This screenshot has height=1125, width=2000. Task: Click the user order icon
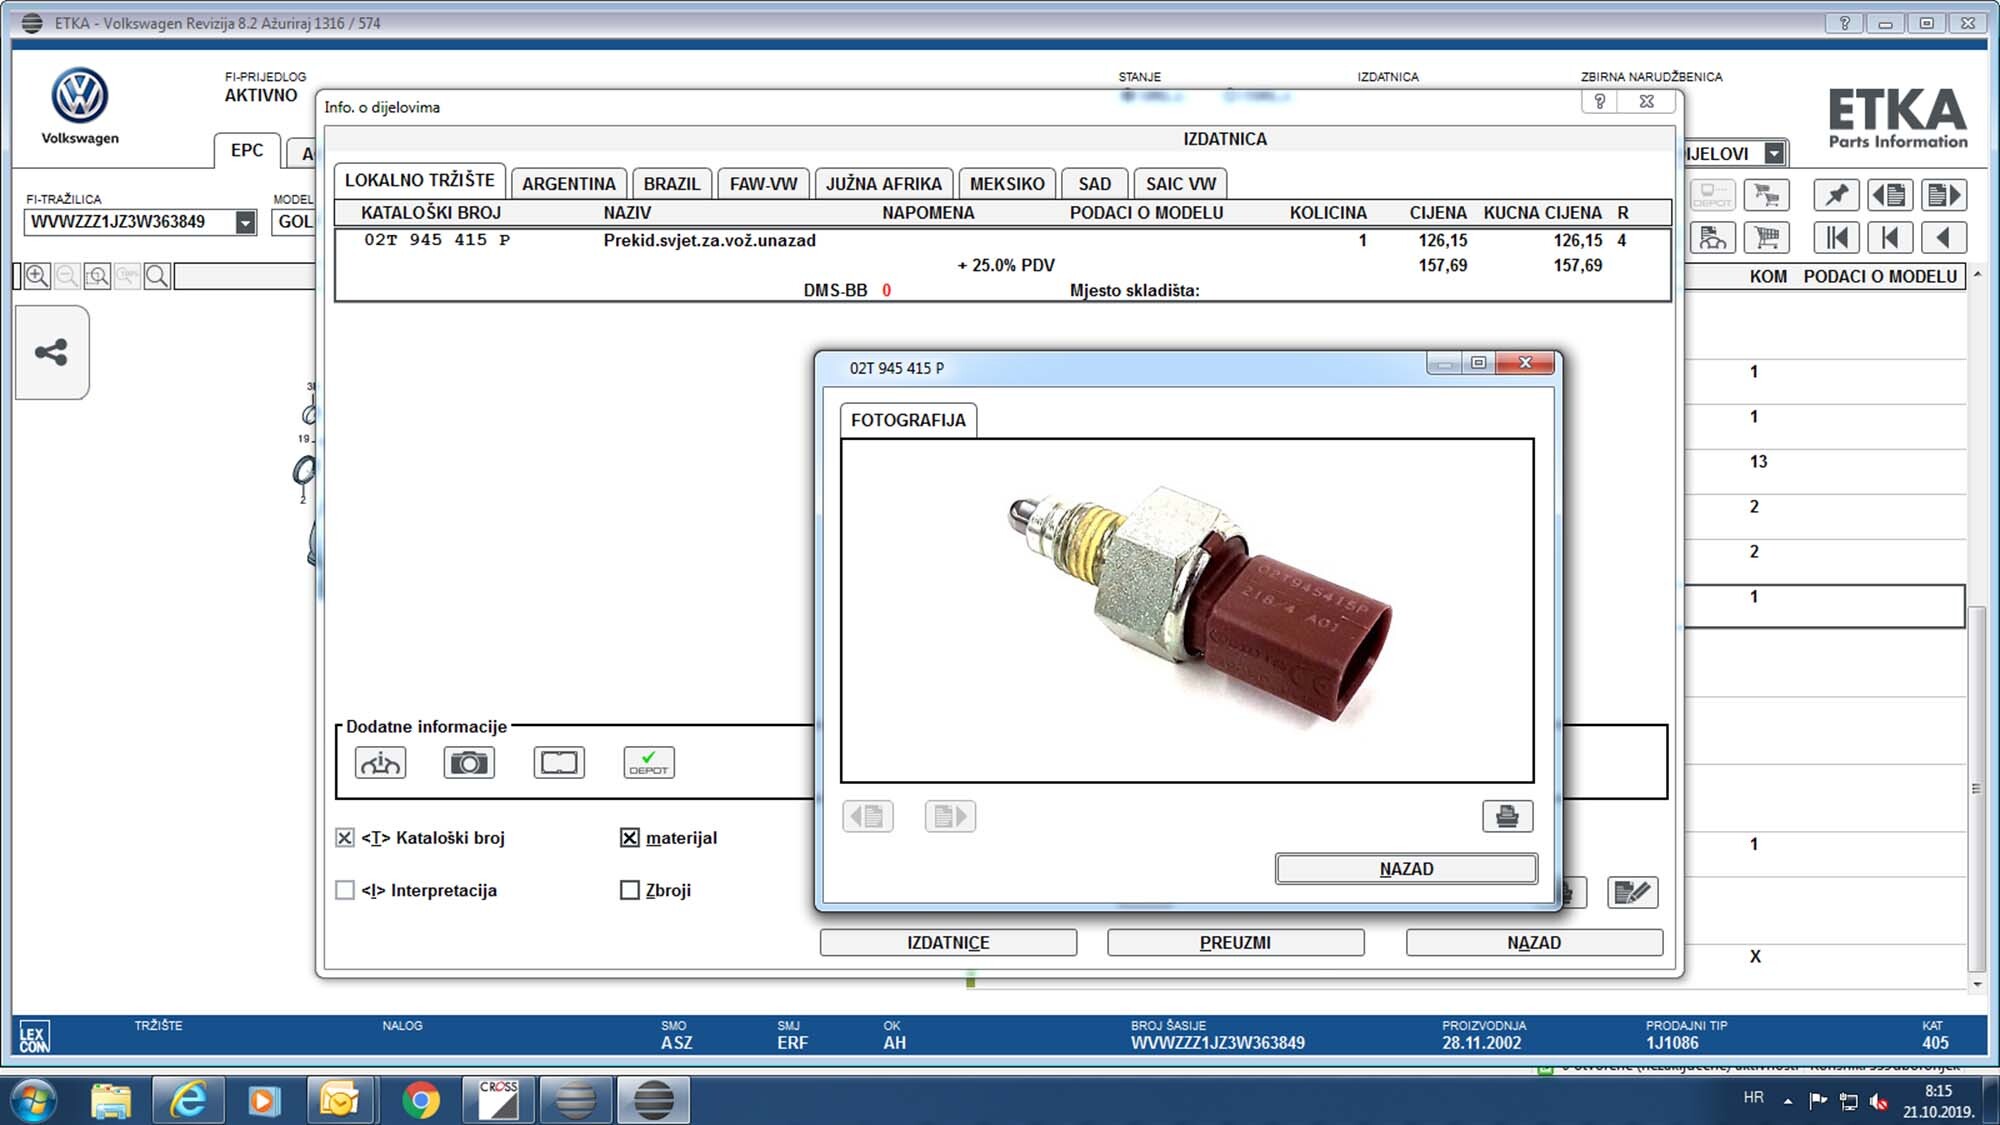point(1713,237)
